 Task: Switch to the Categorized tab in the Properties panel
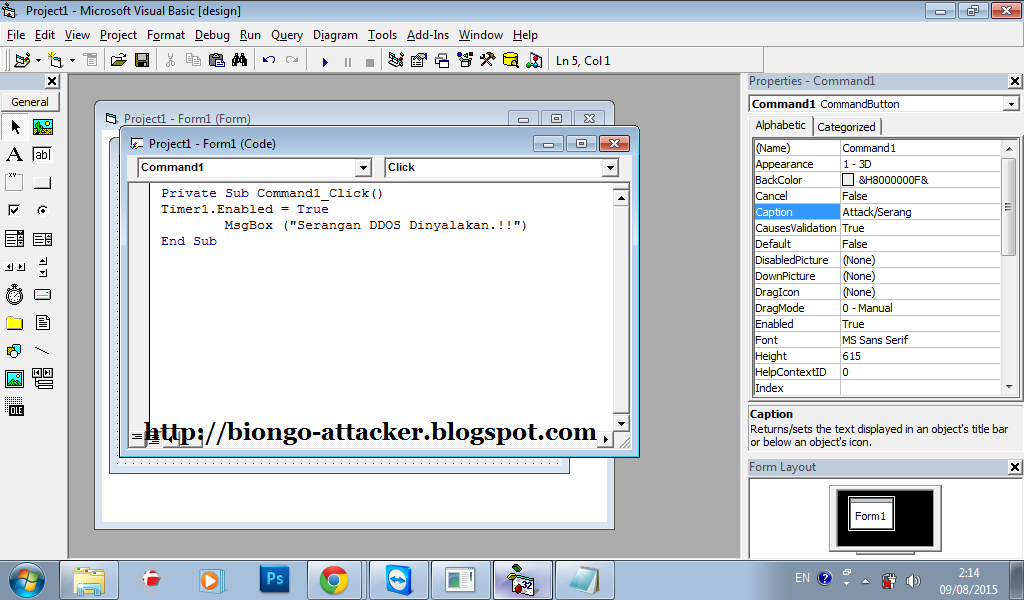click(x=846, y=127)
